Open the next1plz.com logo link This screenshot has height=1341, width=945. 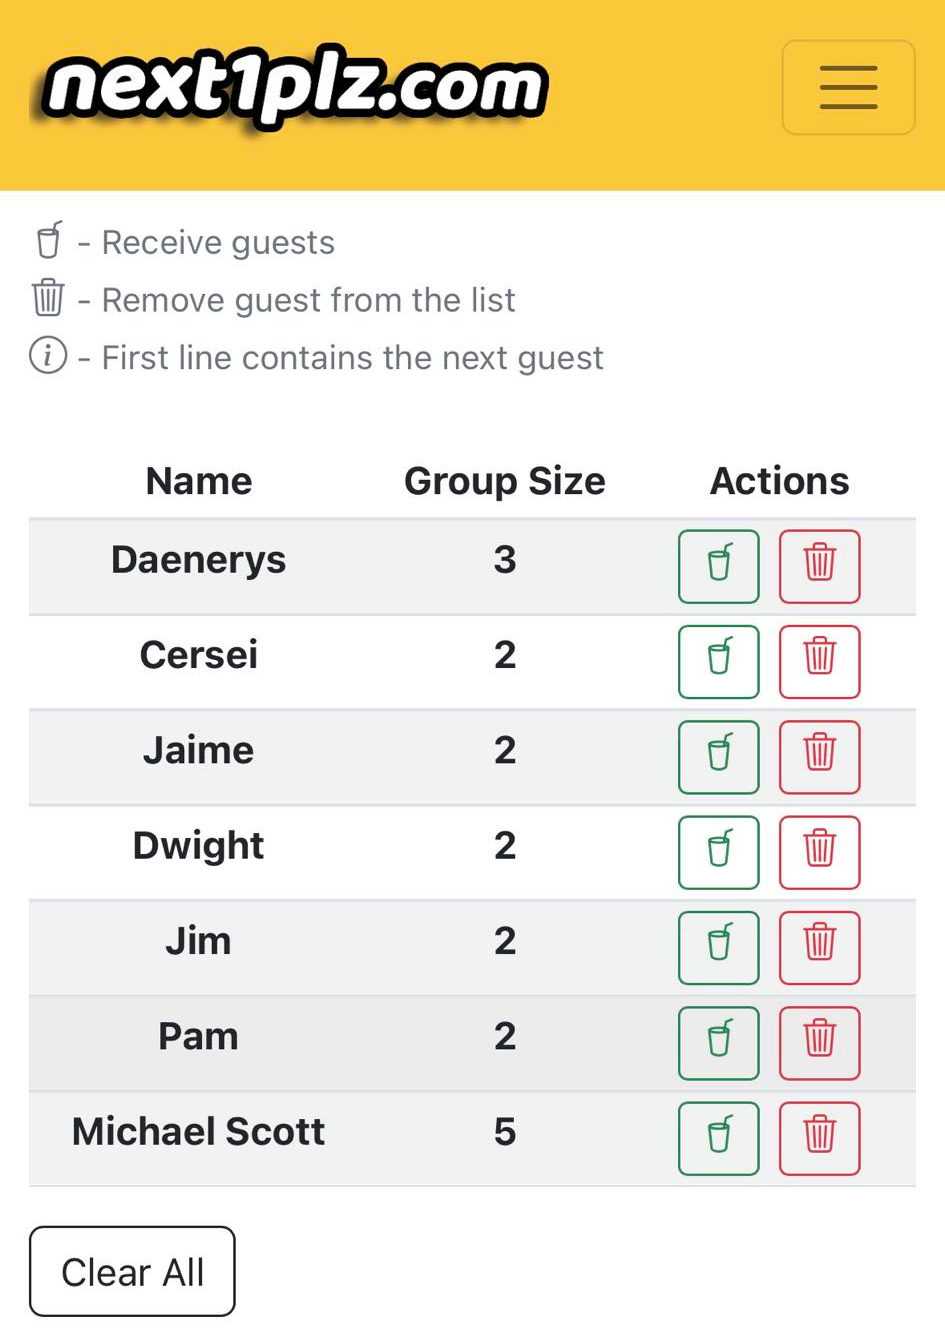click(x=295, y=87)
